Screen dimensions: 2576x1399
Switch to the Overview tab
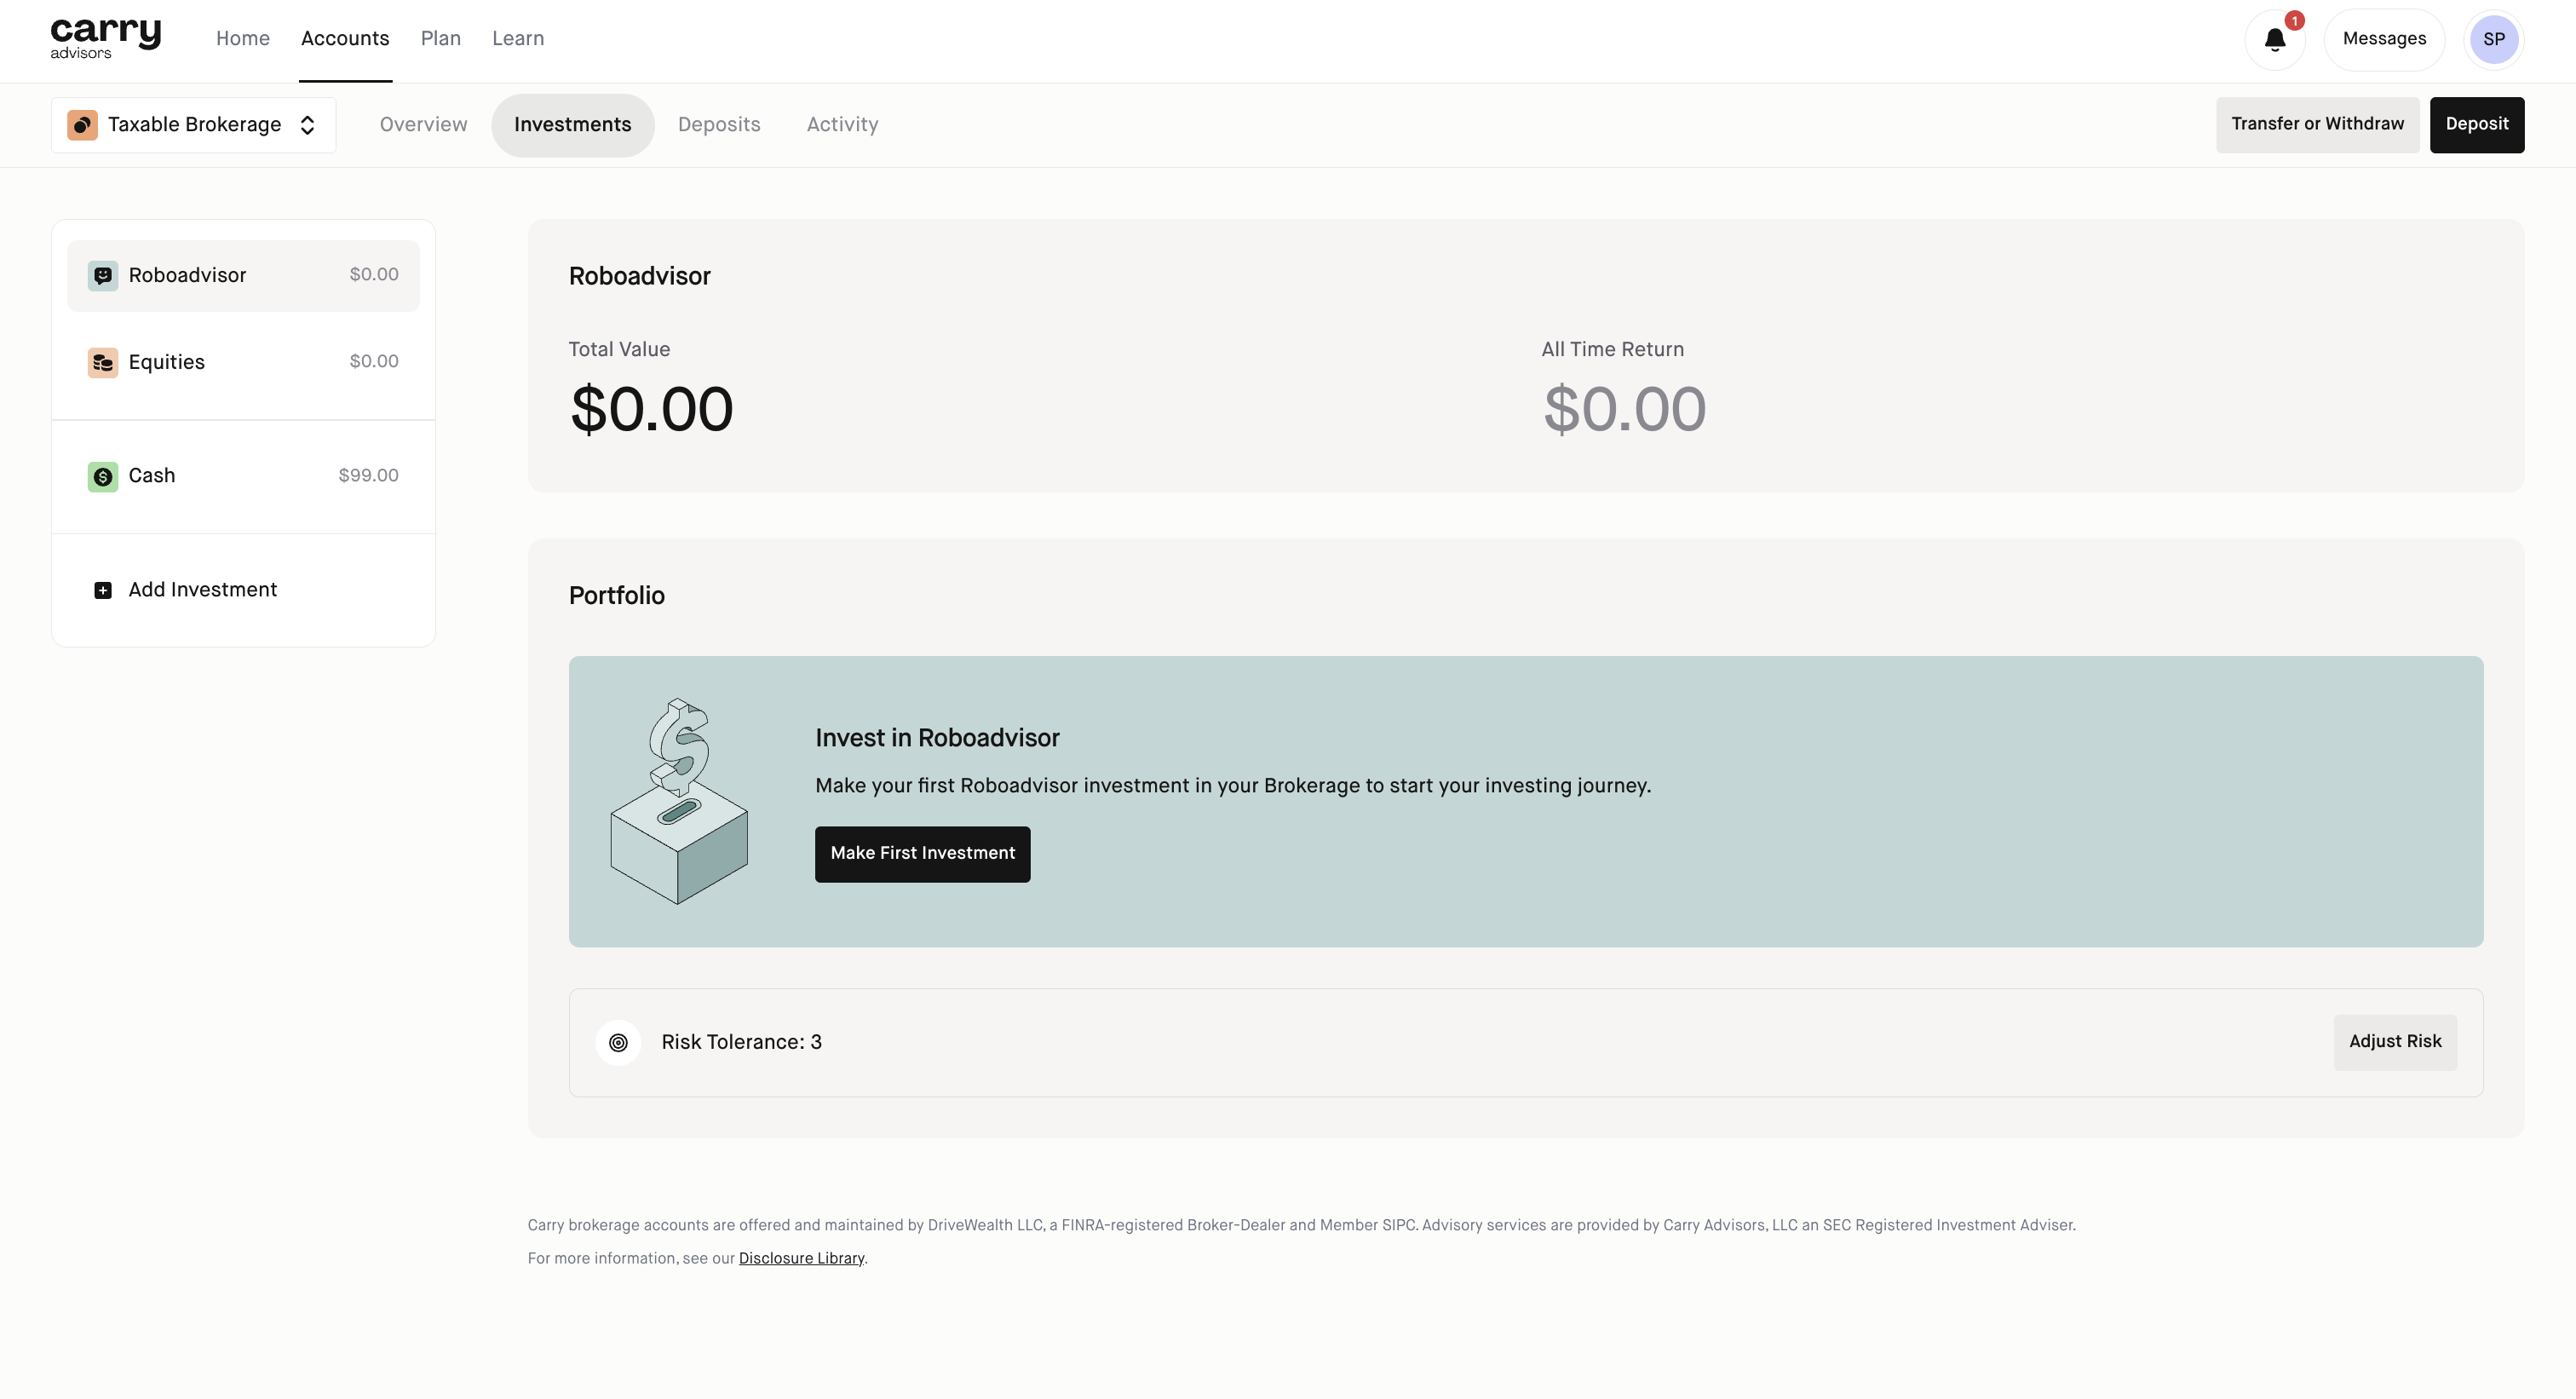click(423, 125)
